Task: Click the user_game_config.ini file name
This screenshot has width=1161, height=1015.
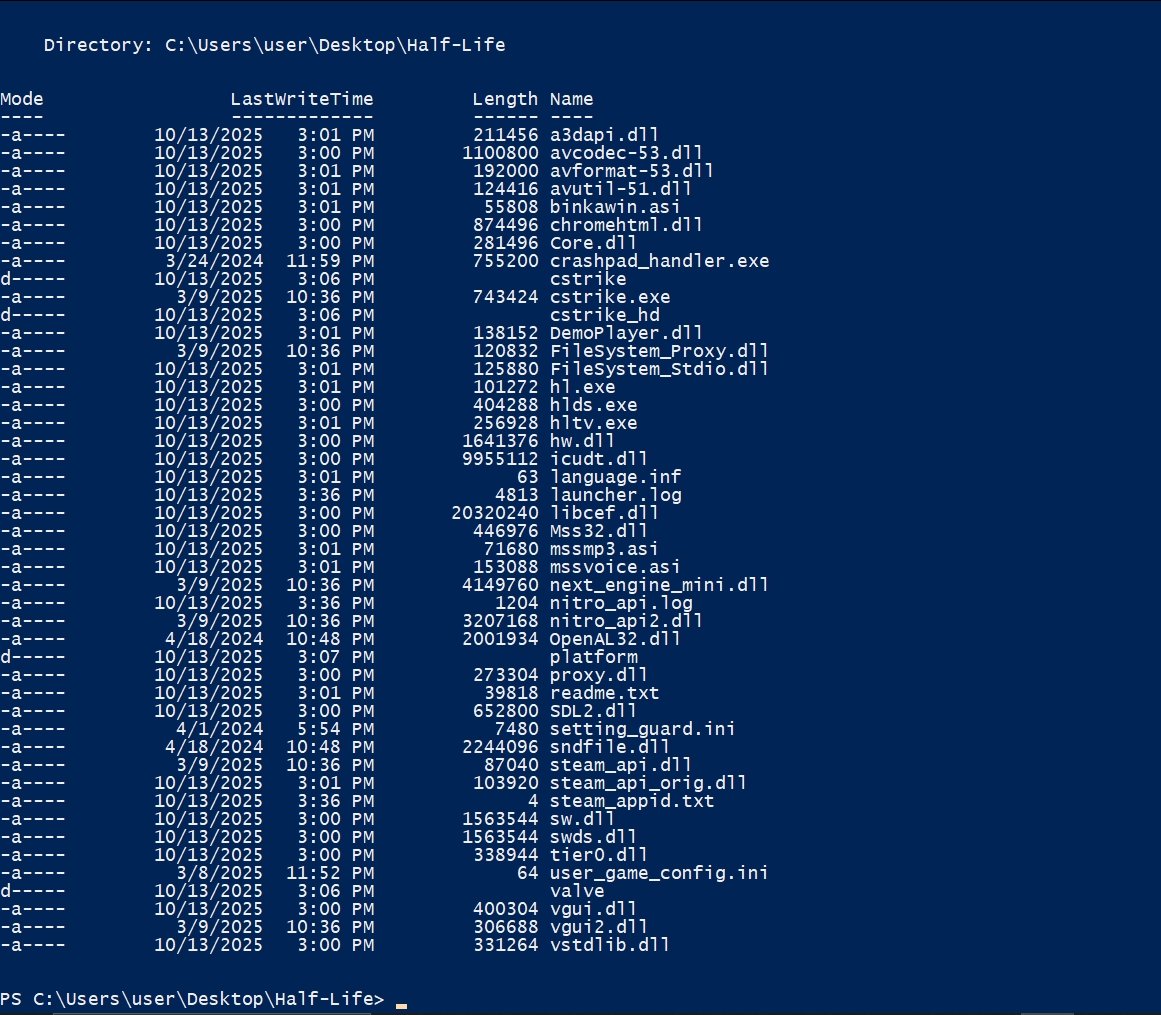Action: point(659,873)
